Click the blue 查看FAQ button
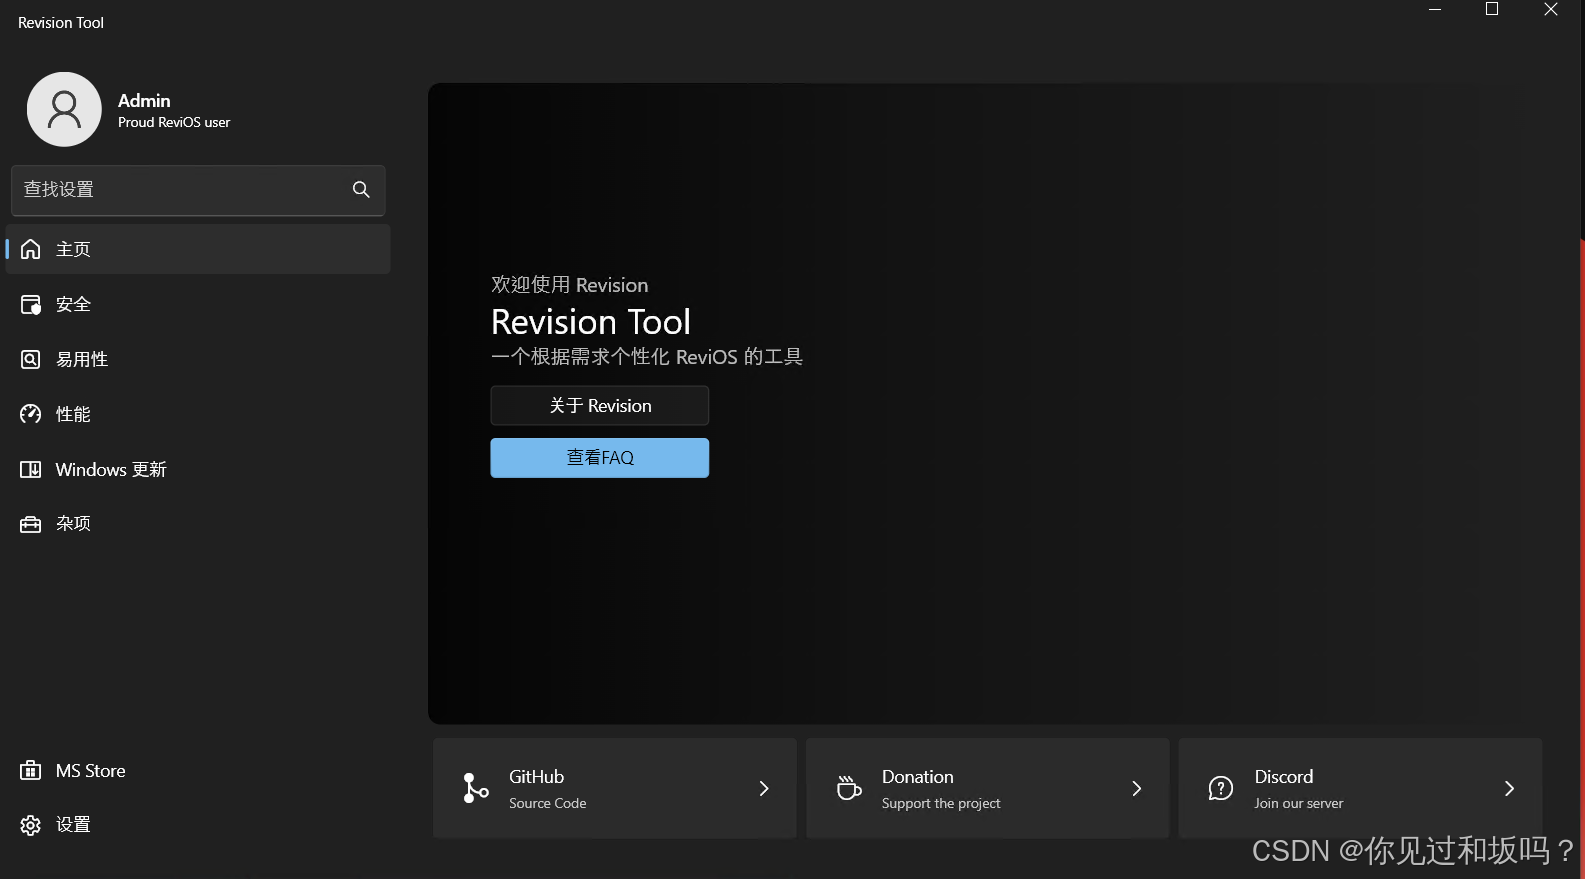 point(600,458)
